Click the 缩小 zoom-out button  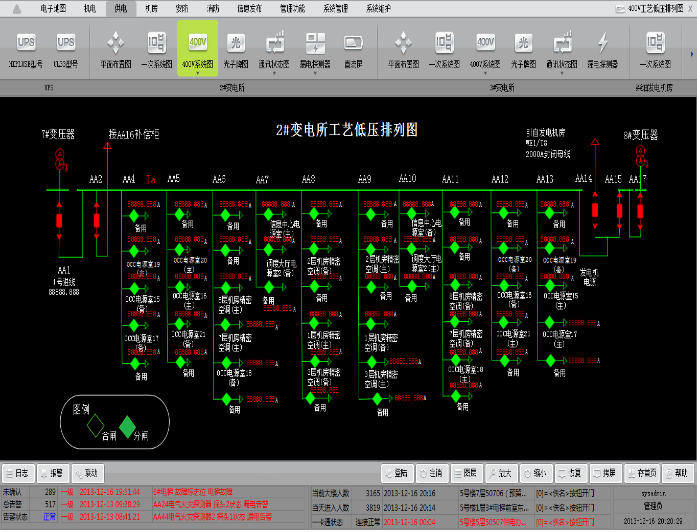coord(536,474)
